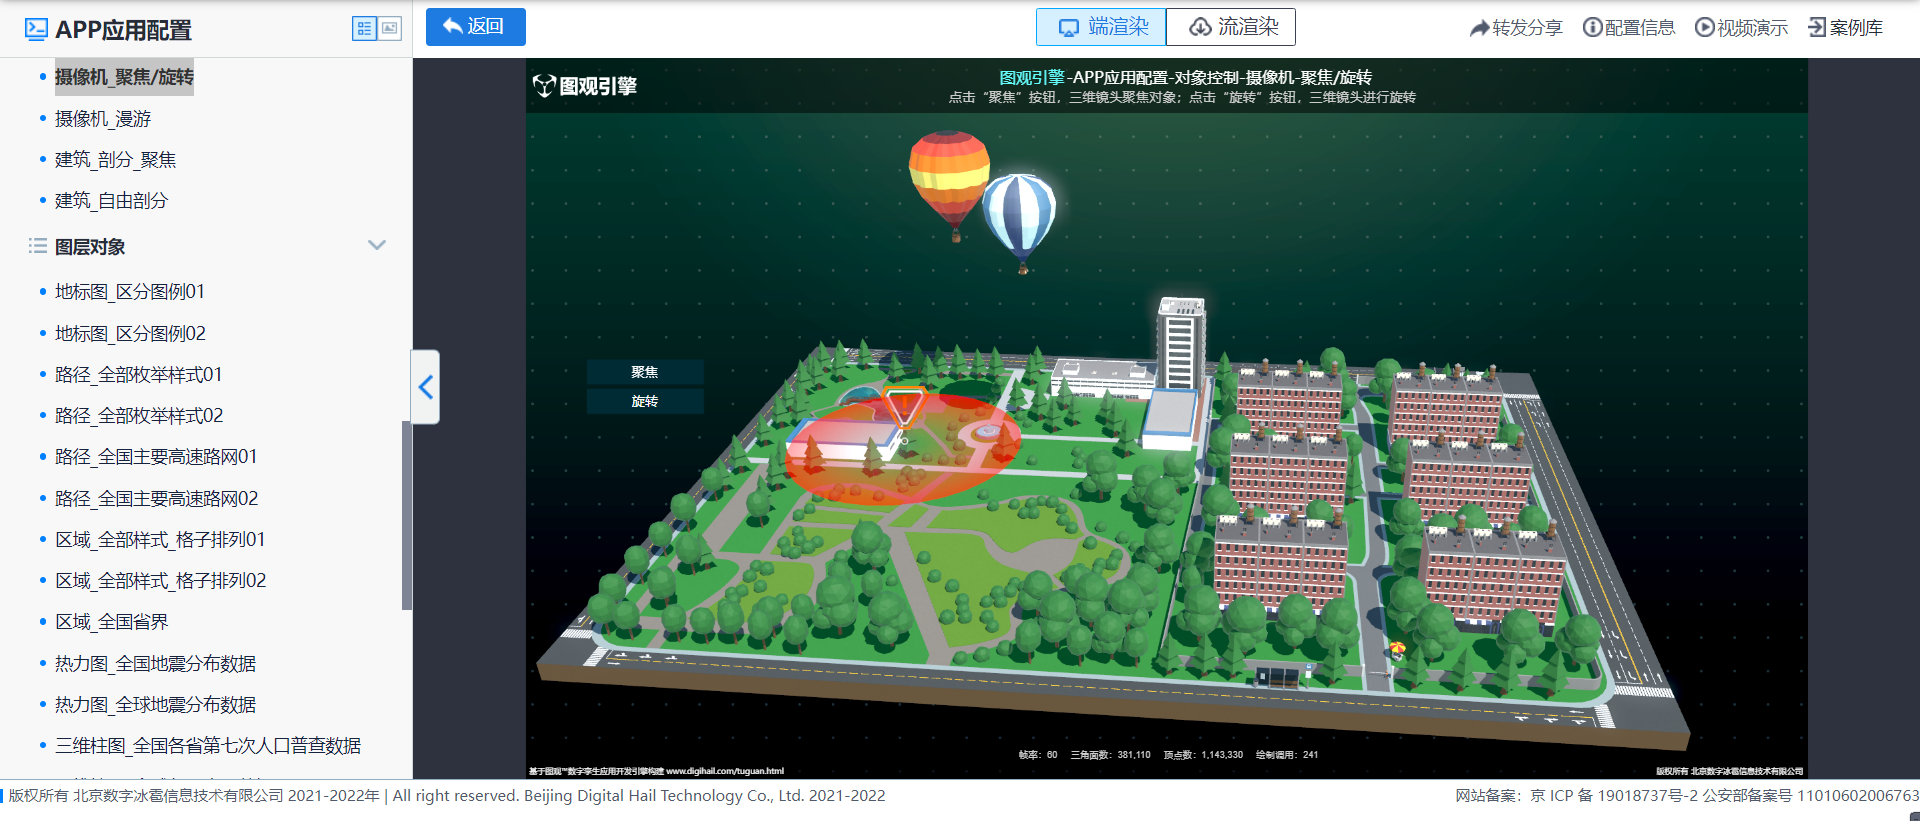Click the www.digihail.com/tuguan.html link
This screenshot has height=821, width=1920.
pyautogui.click(x=724, y=771)
